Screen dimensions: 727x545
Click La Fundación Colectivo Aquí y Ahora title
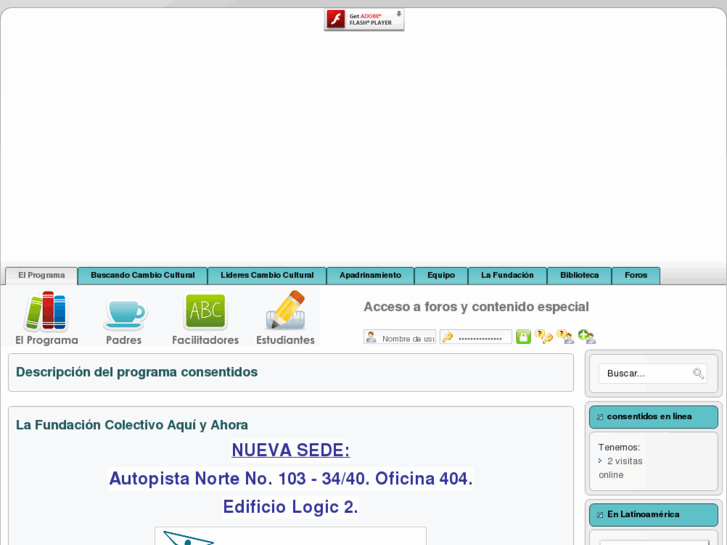point(132,425)
